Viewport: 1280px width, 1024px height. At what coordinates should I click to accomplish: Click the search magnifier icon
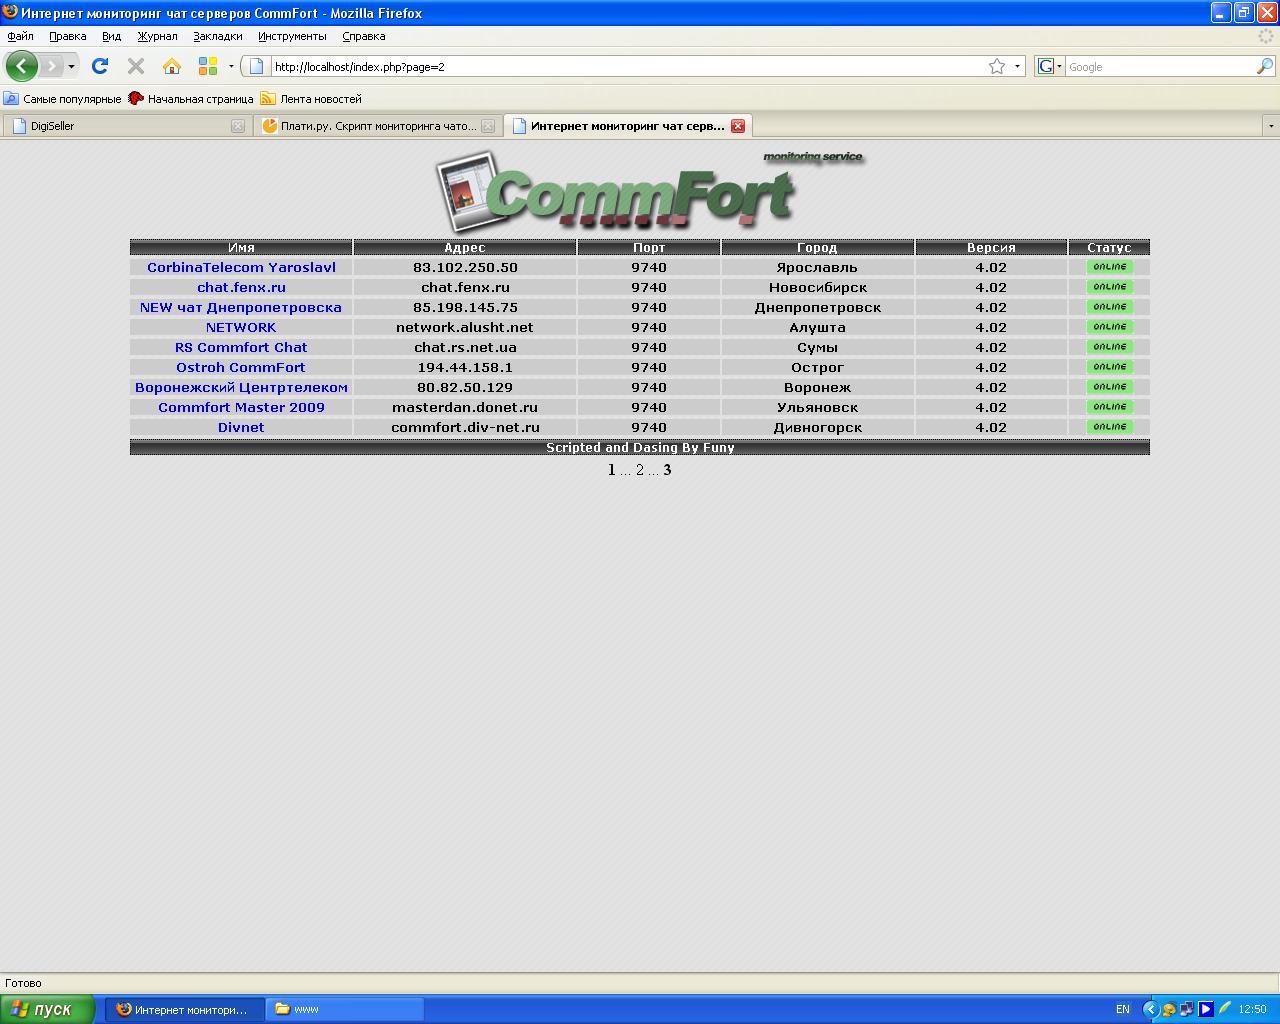[x=1265, y=67]
